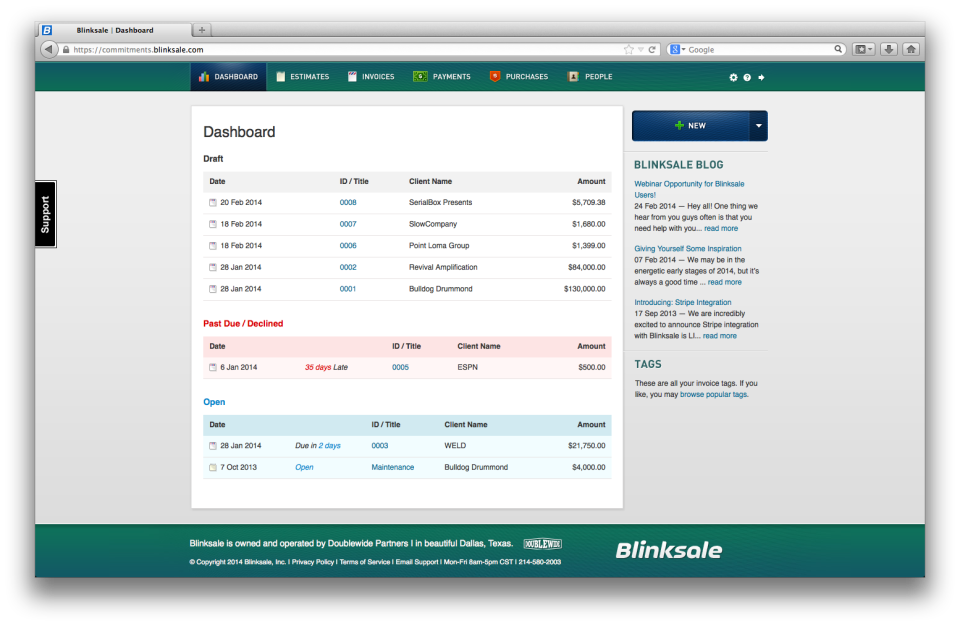
Task: Select the Blinksale | Dashboard browser tab
Action: pos(115,30)
